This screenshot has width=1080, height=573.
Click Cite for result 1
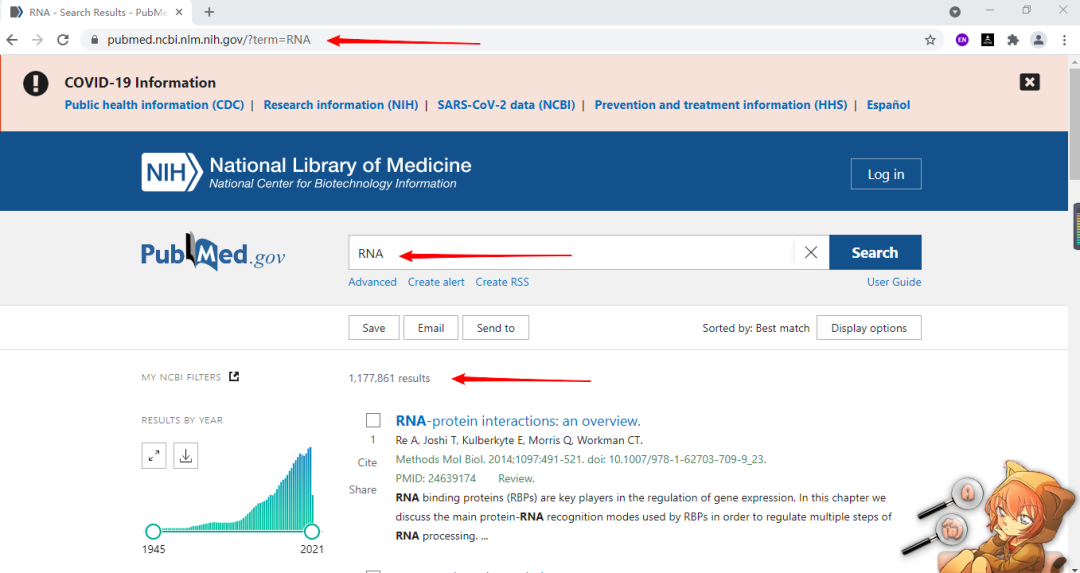click(367, 463)
